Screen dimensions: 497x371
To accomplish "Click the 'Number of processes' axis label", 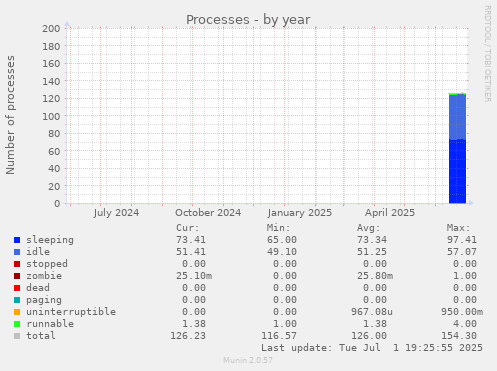I will point(10,115).
